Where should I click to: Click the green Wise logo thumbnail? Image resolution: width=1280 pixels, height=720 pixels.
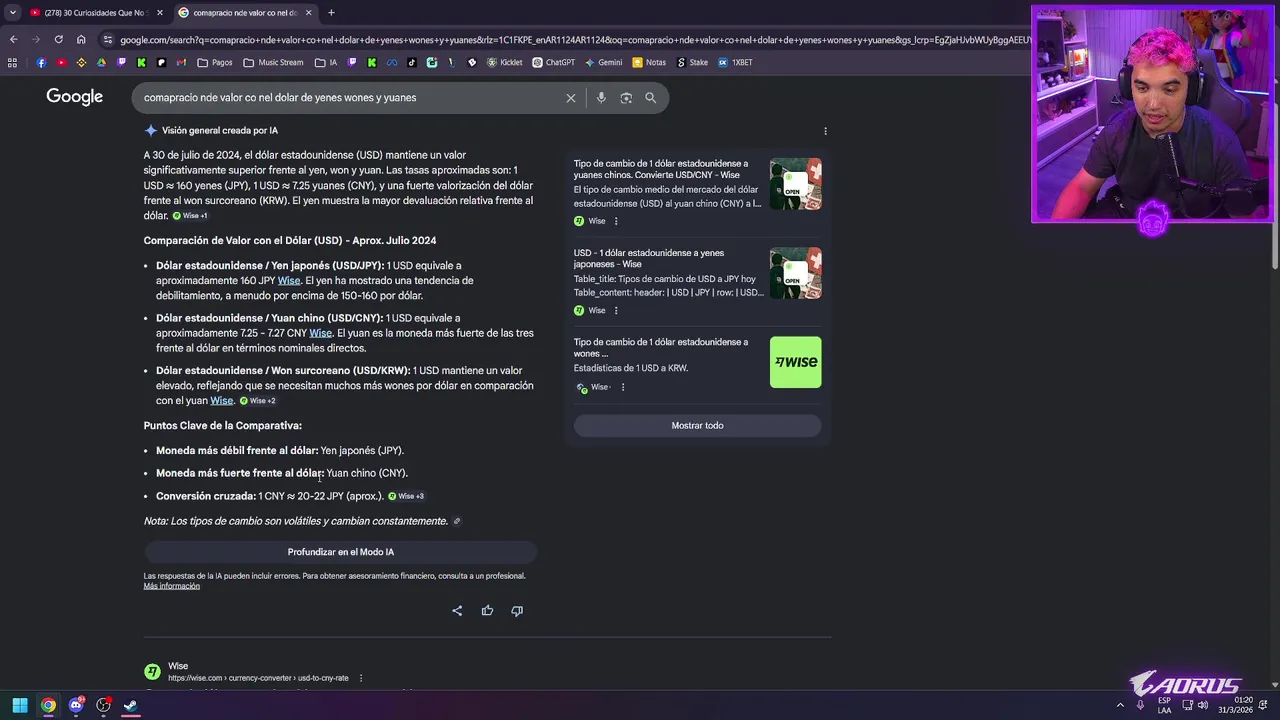click(x=796, y=362)
